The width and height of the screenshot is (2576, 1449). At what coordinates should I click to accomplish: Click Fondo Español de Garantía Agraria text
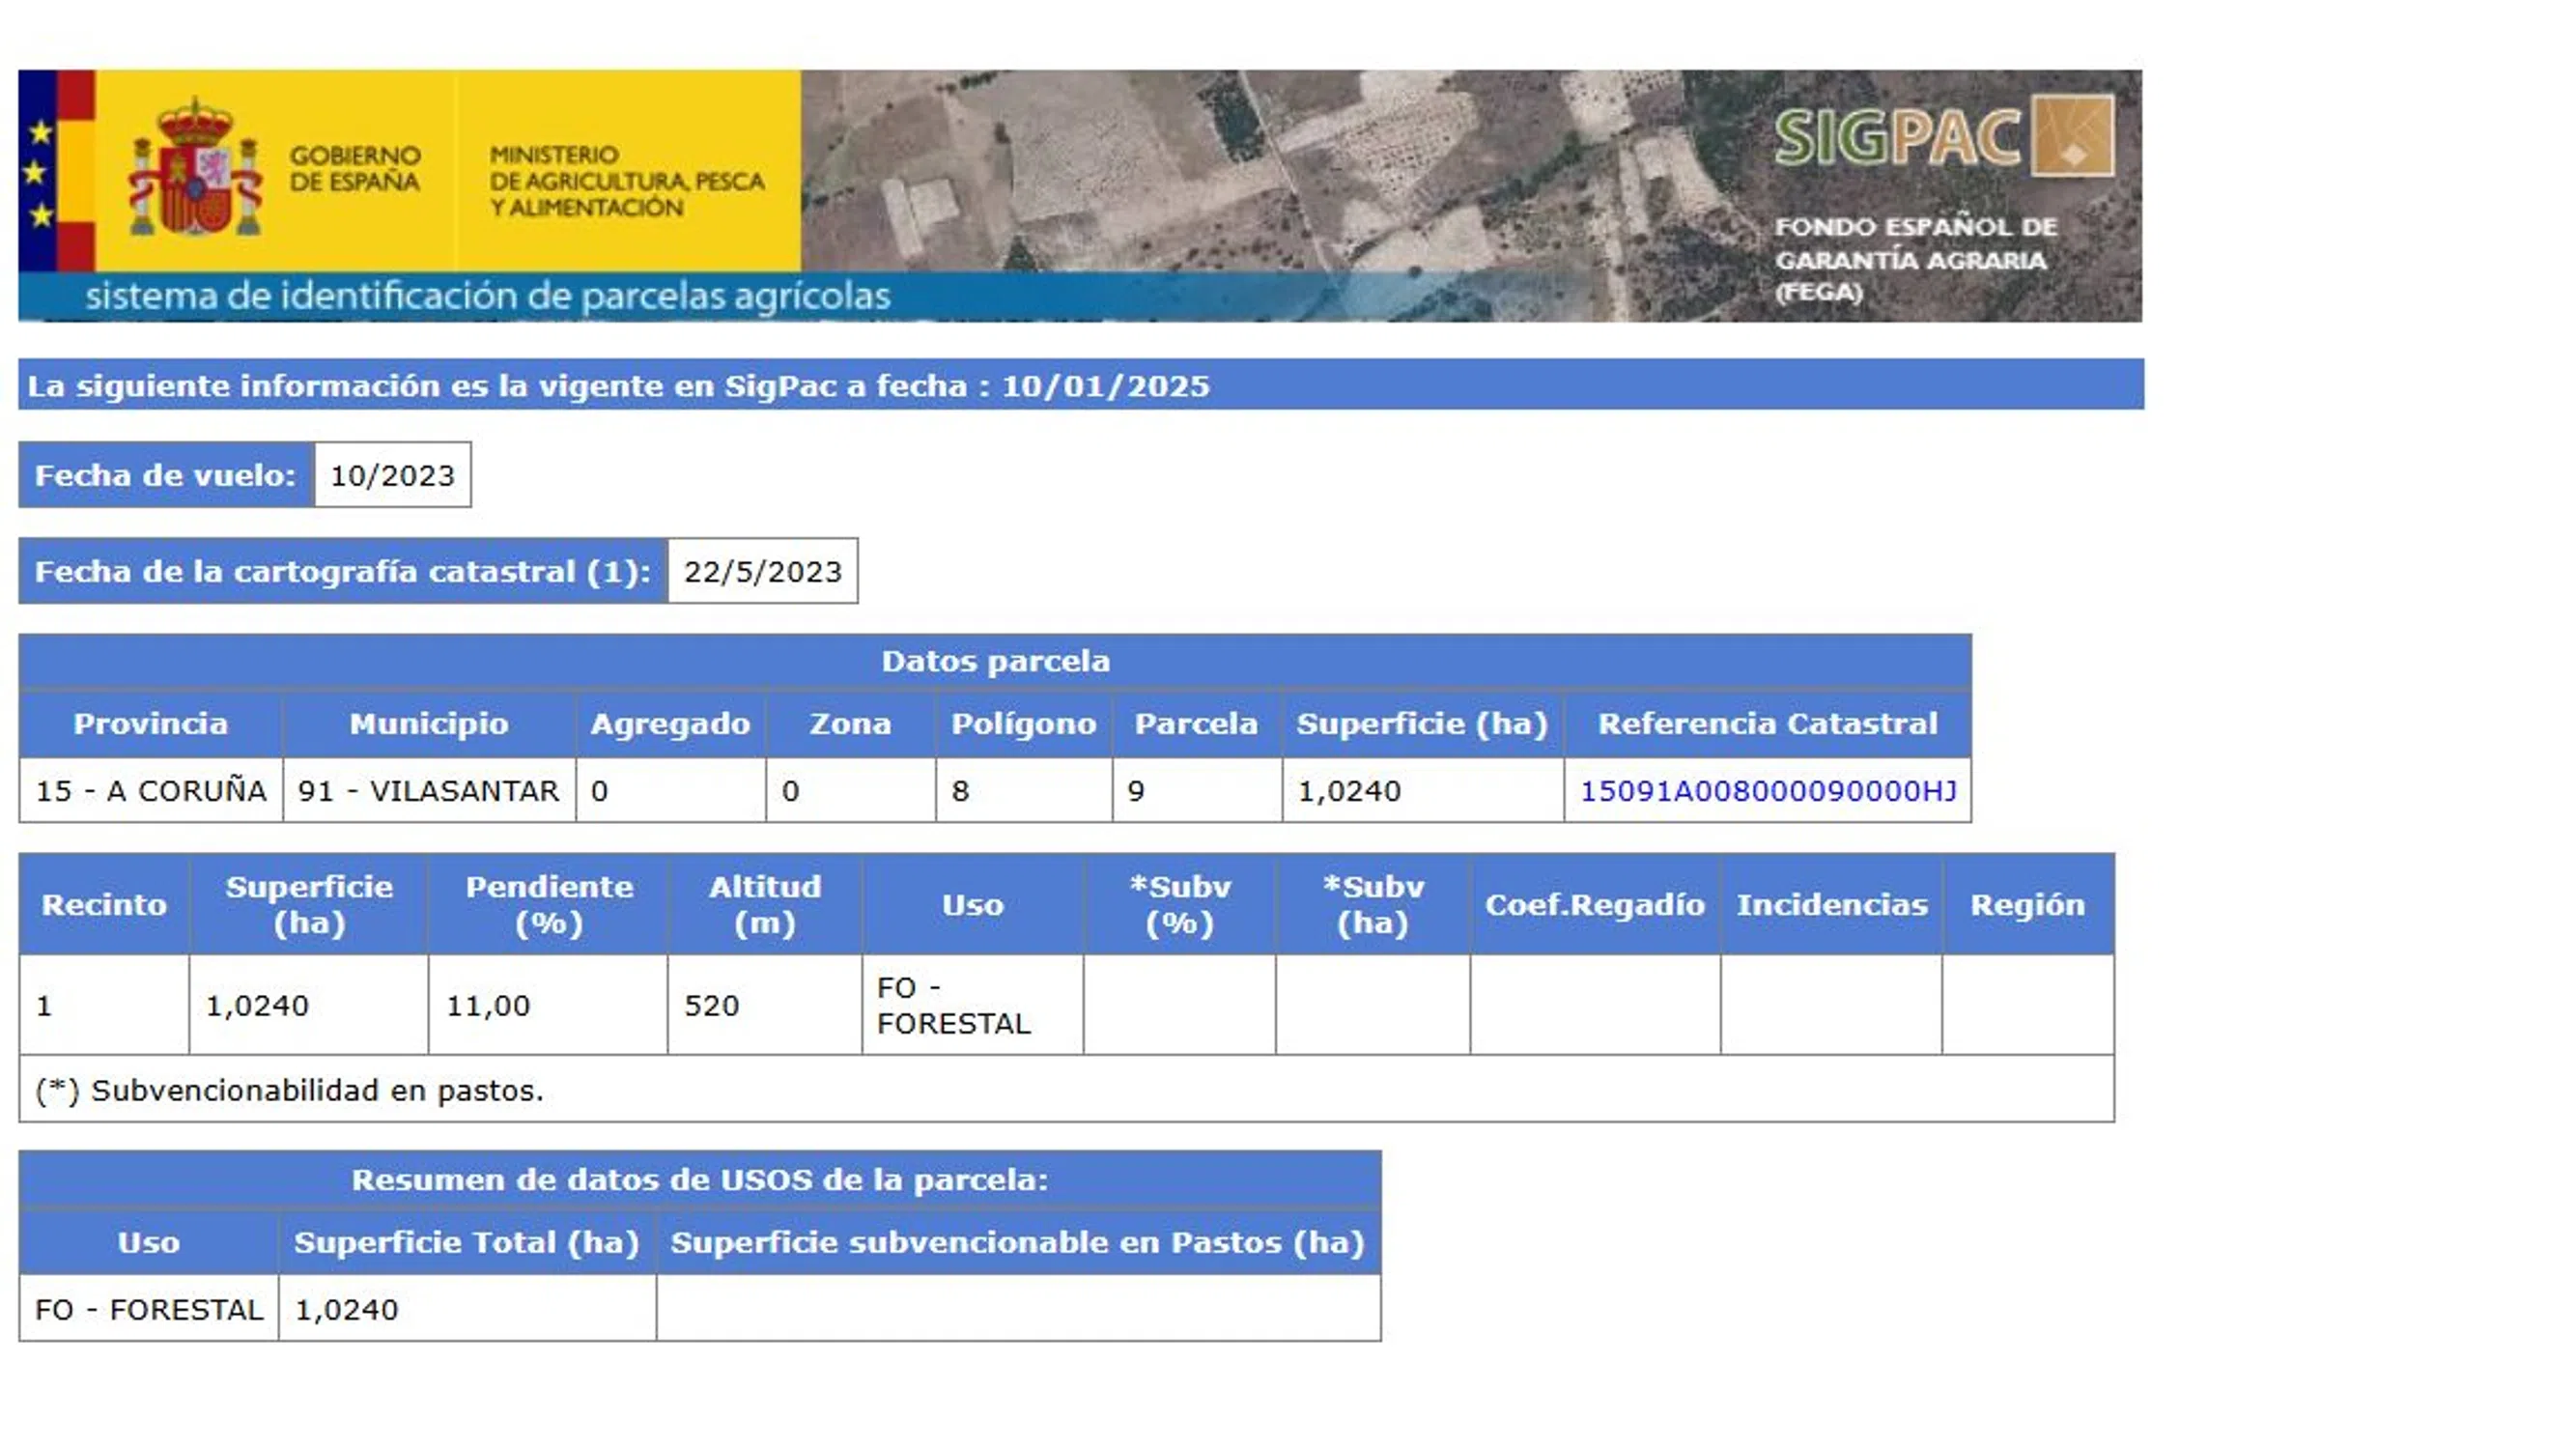coord(1915,259)
